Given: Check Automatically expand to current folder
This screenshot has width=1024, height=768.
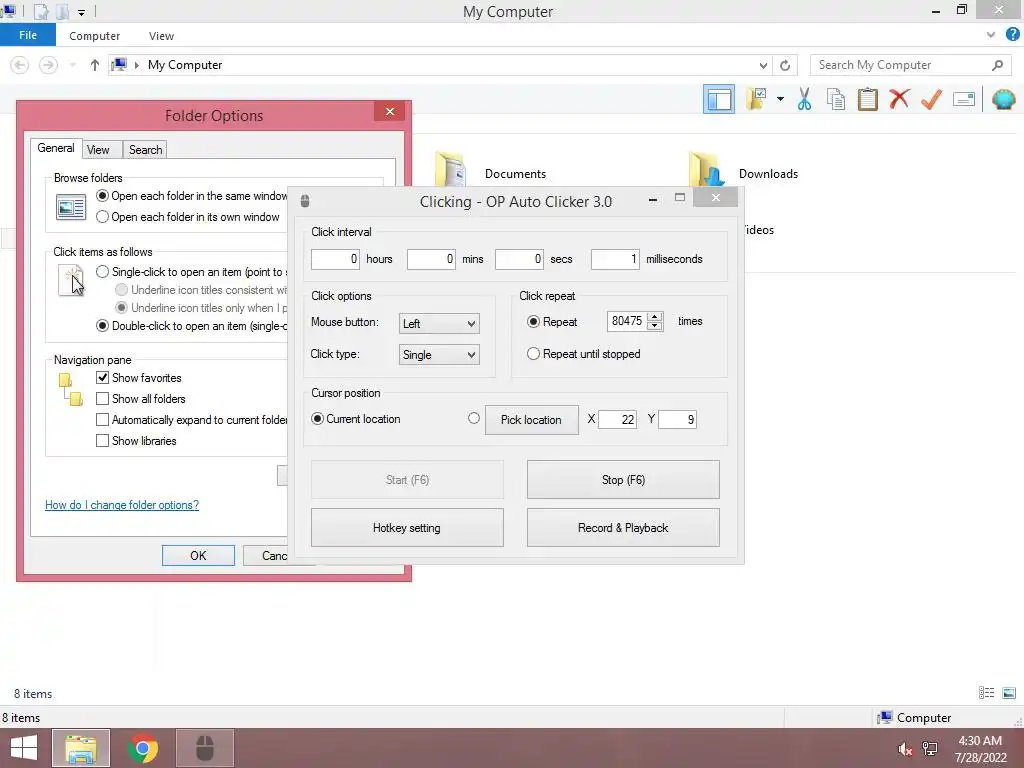Looking at the screenshot, I should (x=102, y=419).
